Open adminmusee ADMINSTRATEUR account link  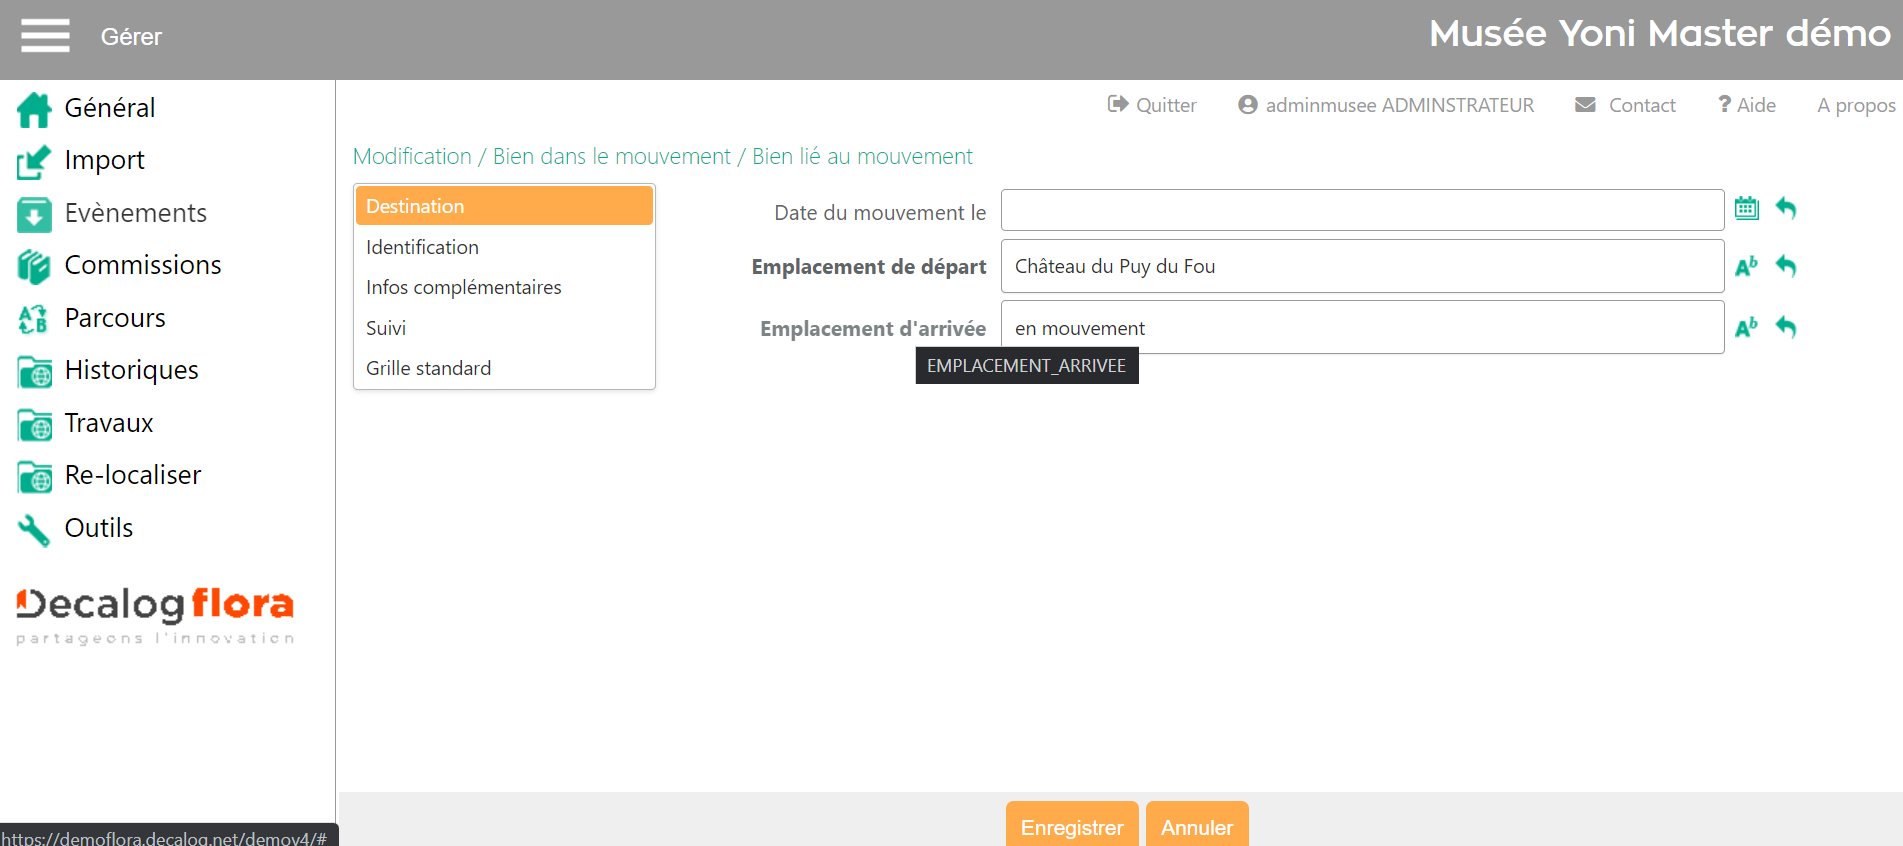point(1399,105)
